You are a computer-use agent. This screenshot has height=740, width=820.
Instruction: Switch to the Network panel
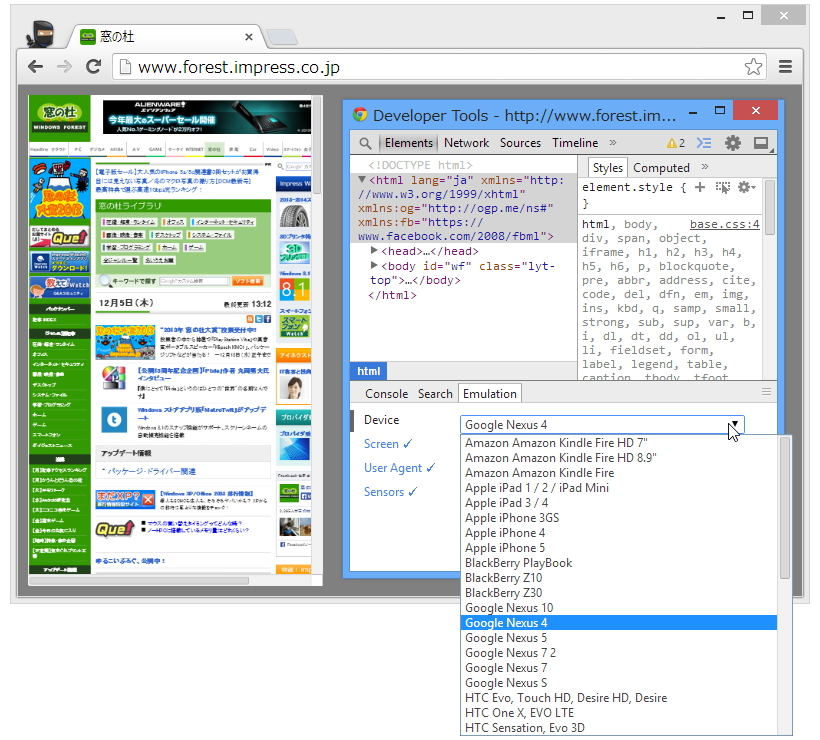point(466,143)
